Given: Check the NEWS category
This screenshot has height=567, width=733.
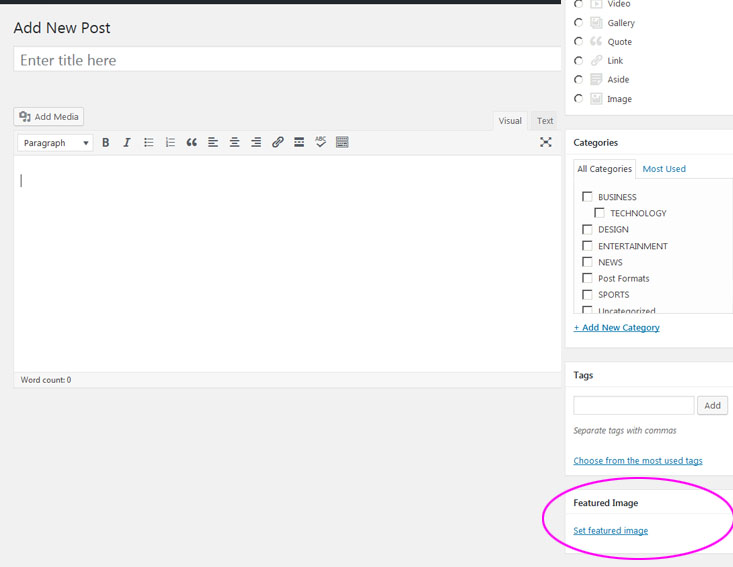Looking at the screenshot, I should [x=587, y=262].
